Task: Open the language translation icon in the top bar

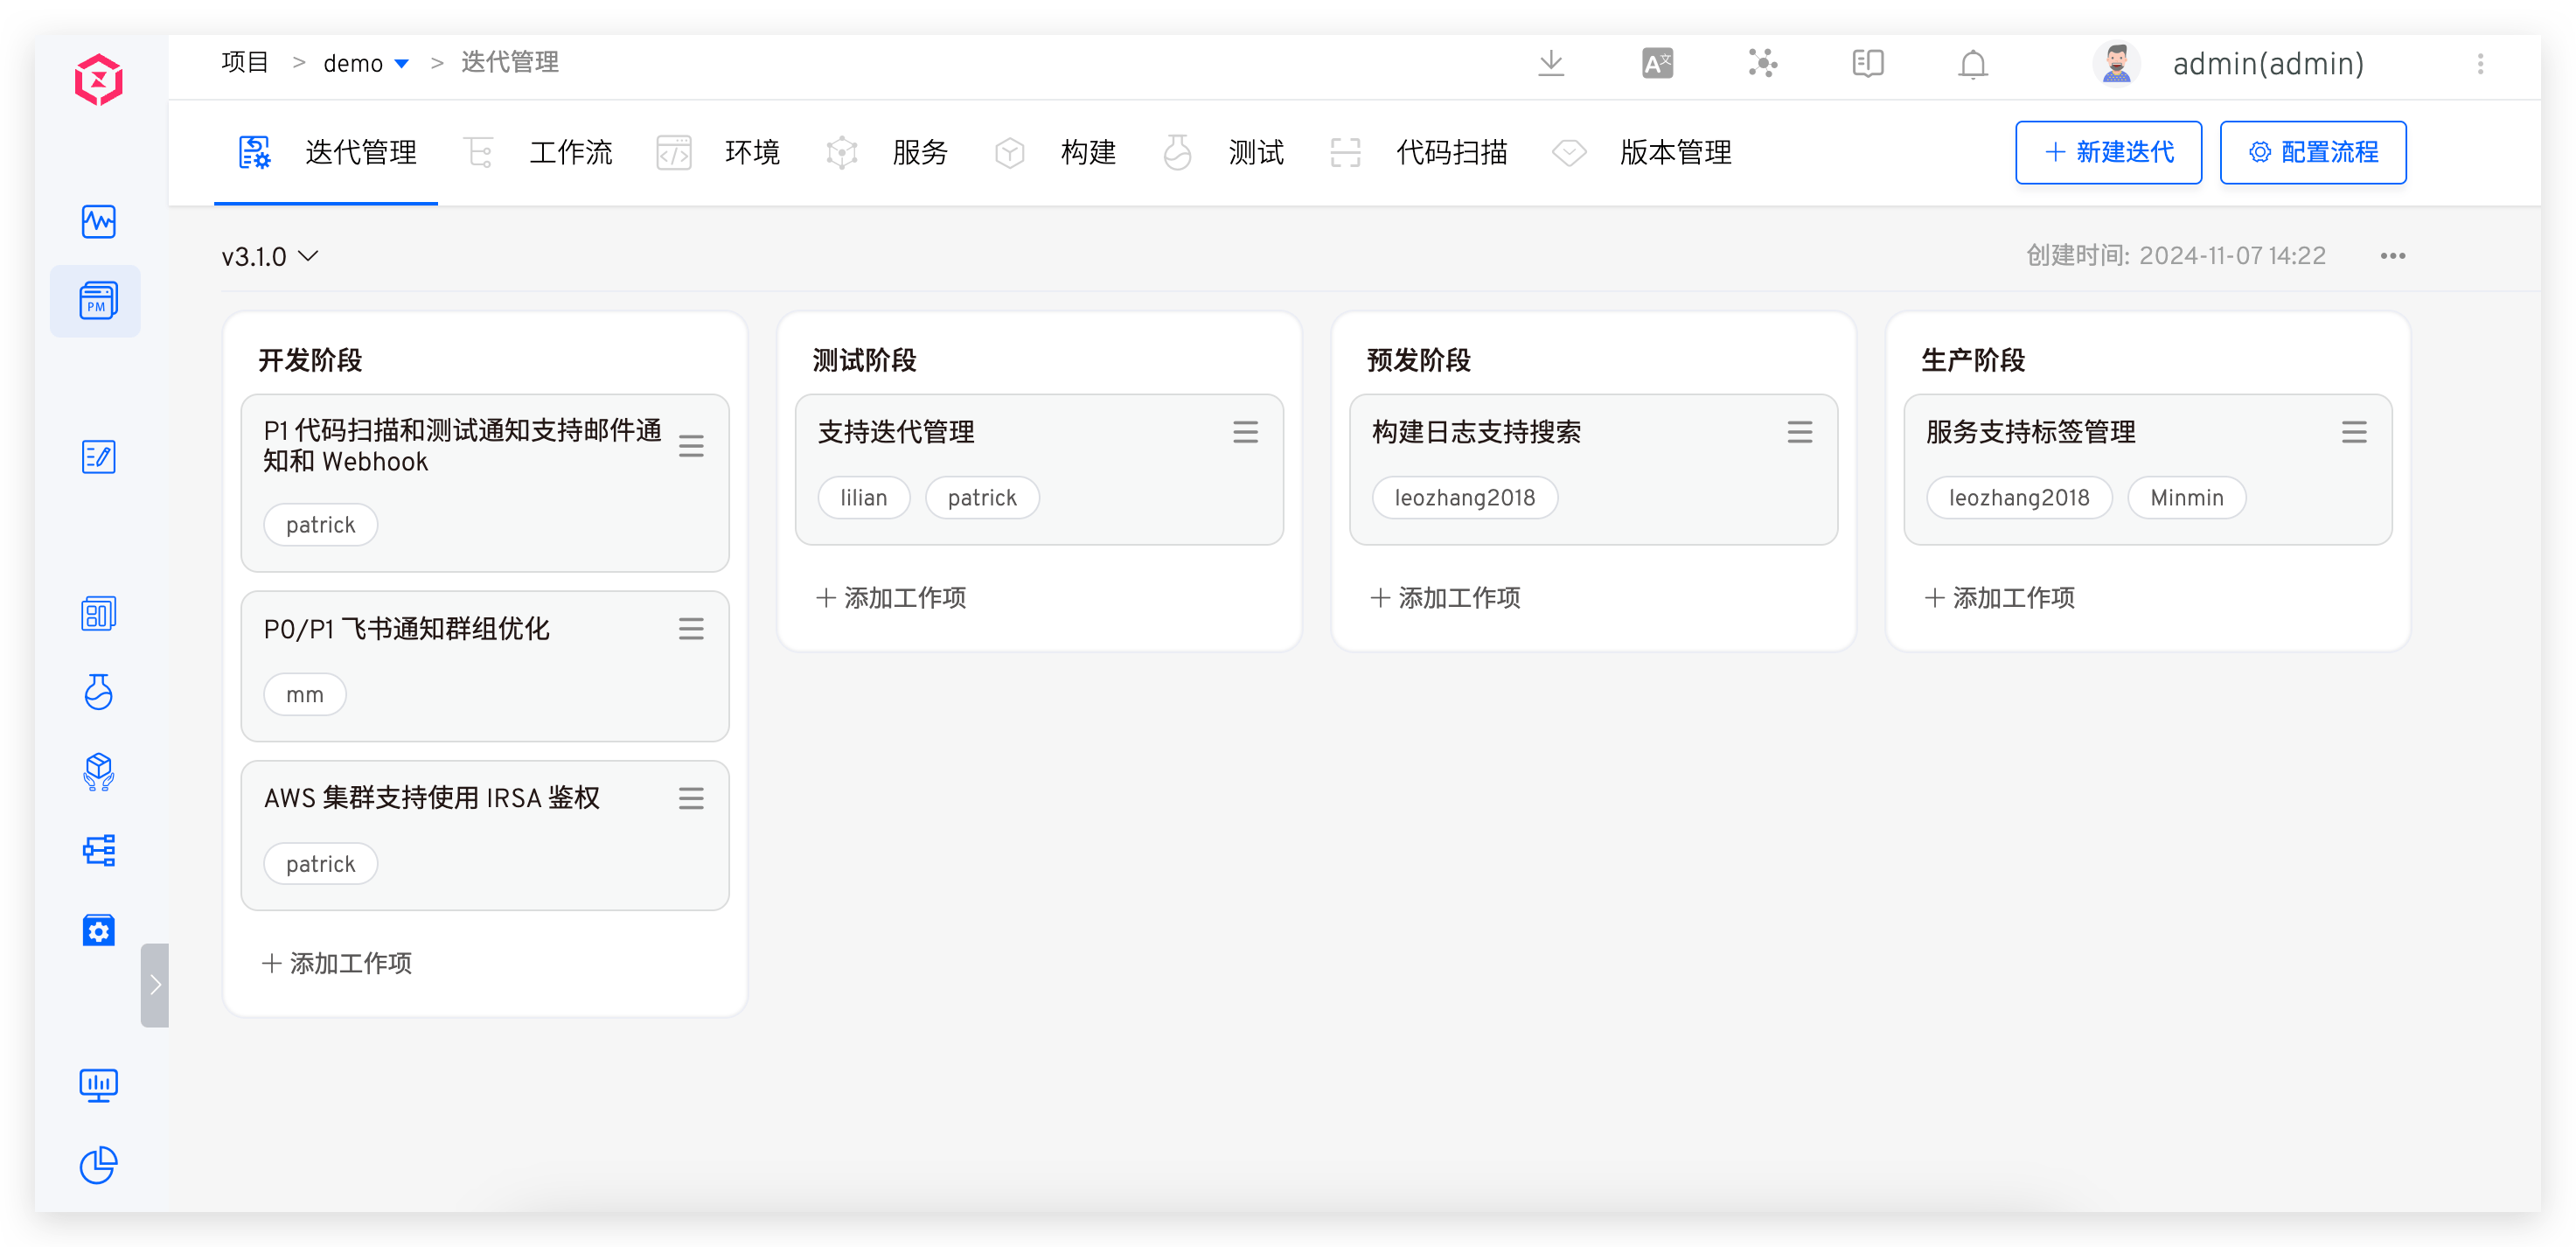Action: click(x=1656, y=63)
